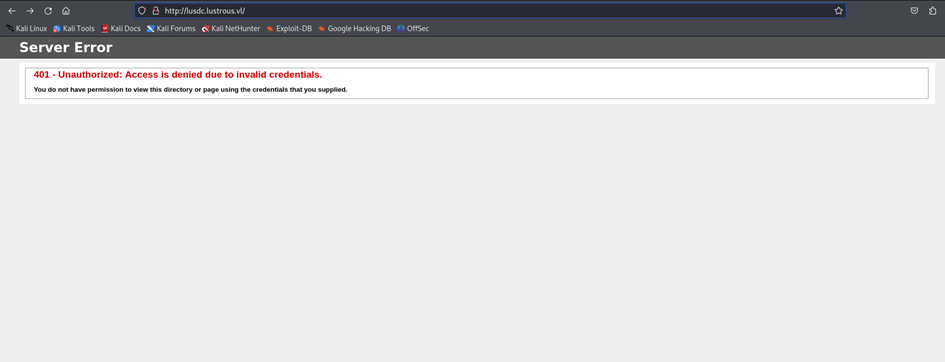Viewport: 945px width, 362px height.
Task: Open the Kali Linux bookmark
Action: click(27, 28)
